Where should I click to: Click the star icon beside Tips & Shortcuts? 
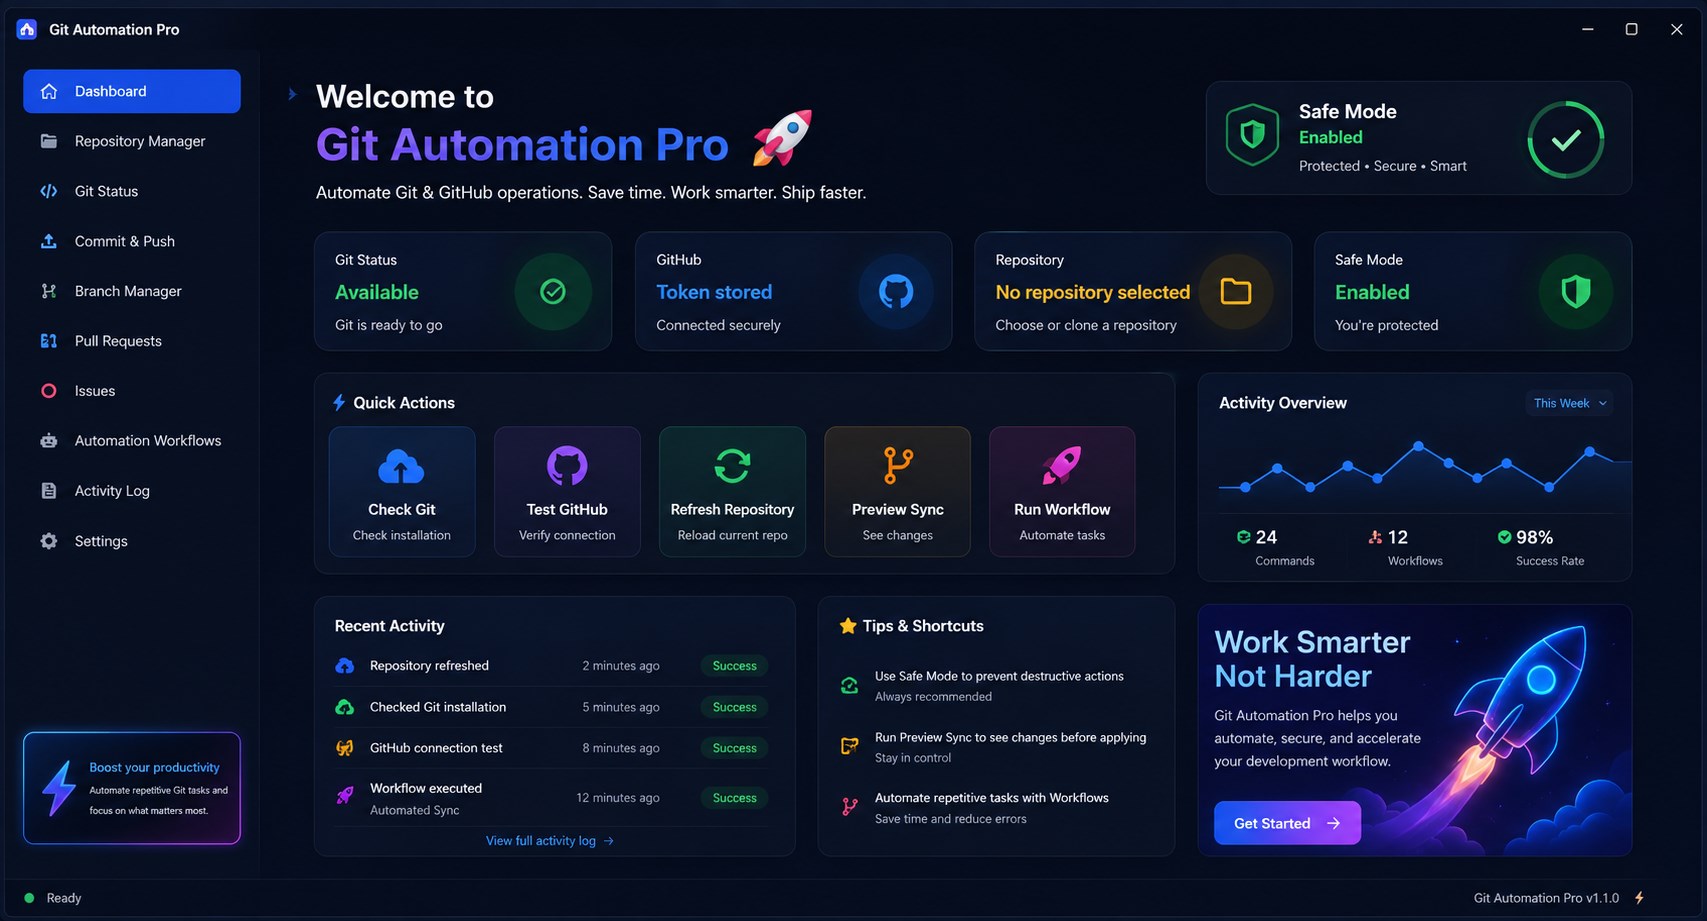tap(848, 626)
